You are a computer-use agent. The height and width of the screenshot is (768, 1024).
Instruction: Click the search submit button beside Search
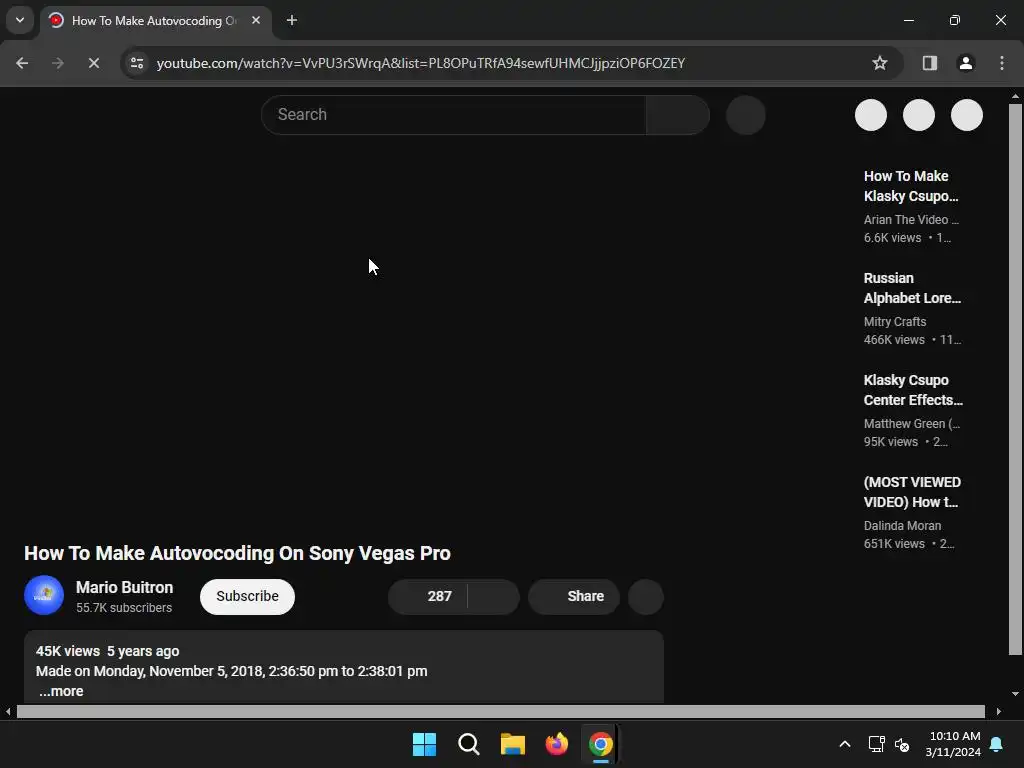coord(678,115)
